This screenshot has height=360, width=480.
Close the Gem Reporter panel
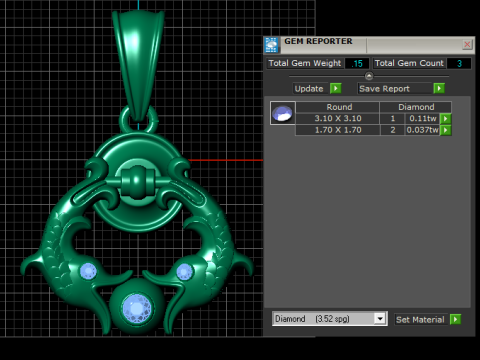pyautogui.click(x=467, y=44)
